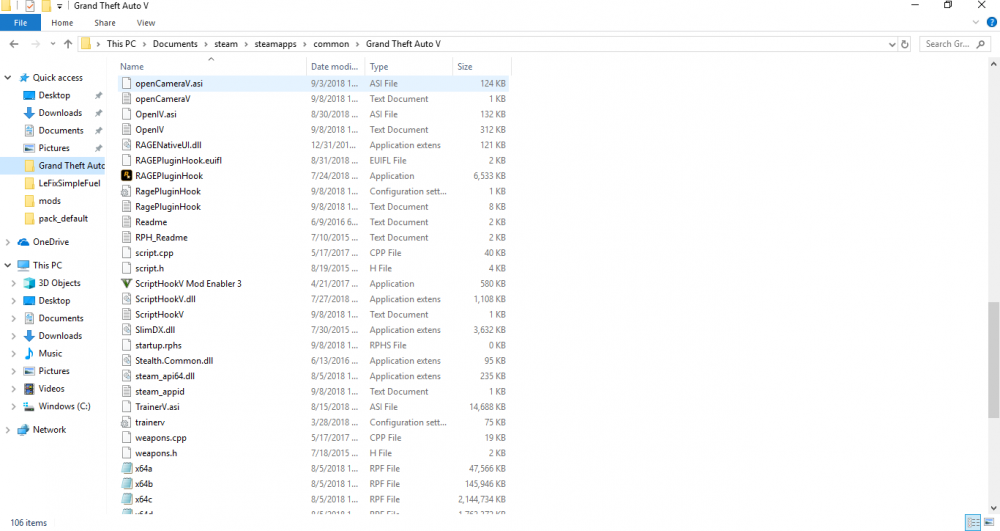Click Documents in the address path
Viewport: 1000px width, 531px height.
(x=175, y=44)
